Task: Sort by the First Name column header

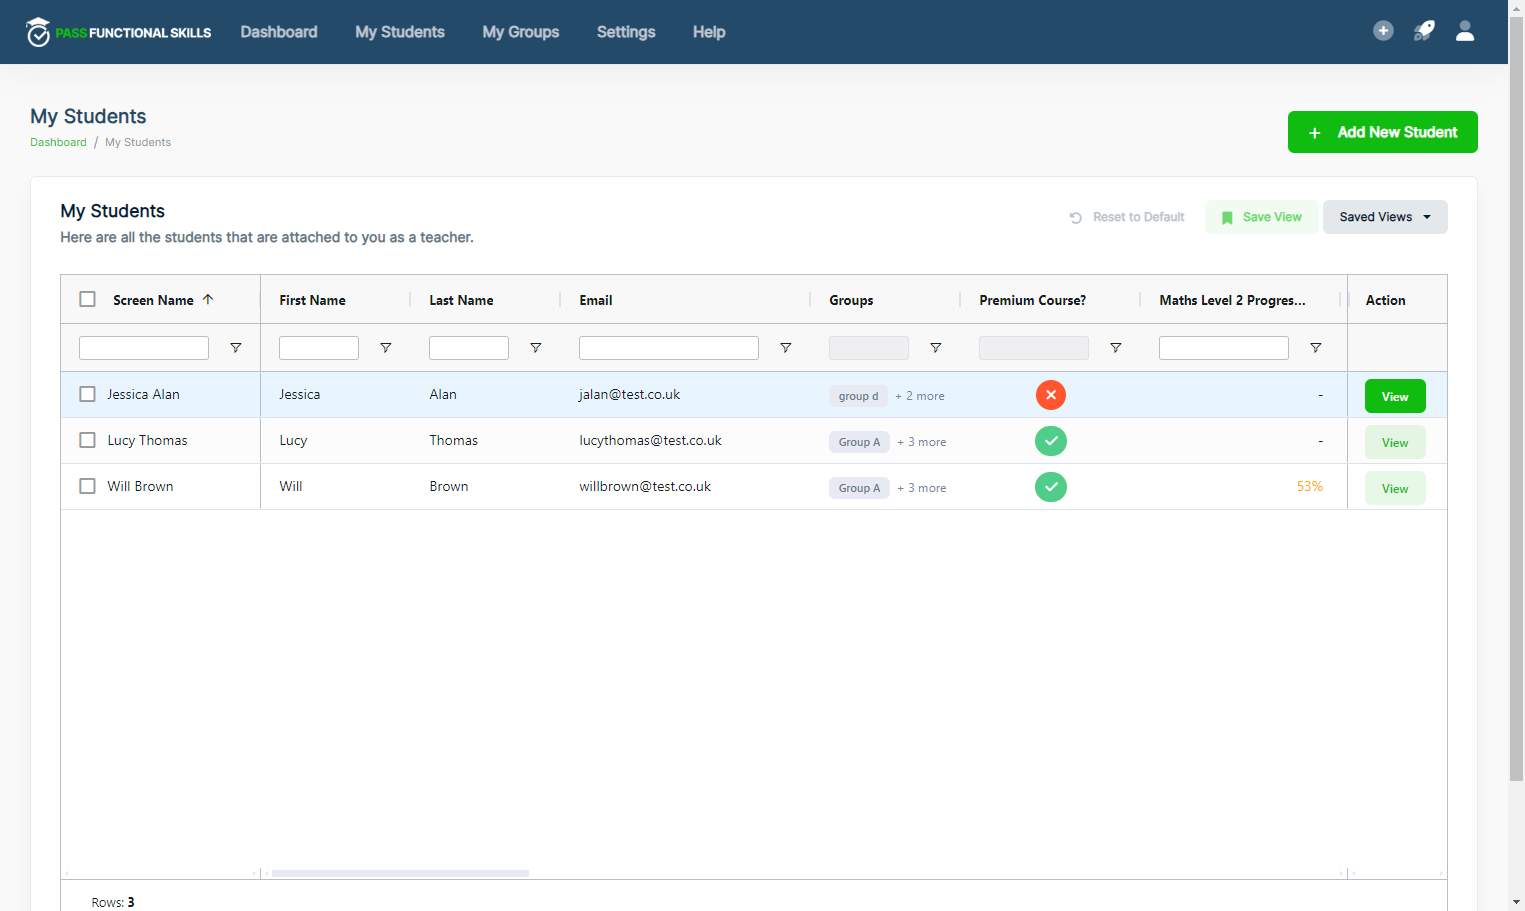Action: click(312, 300)
